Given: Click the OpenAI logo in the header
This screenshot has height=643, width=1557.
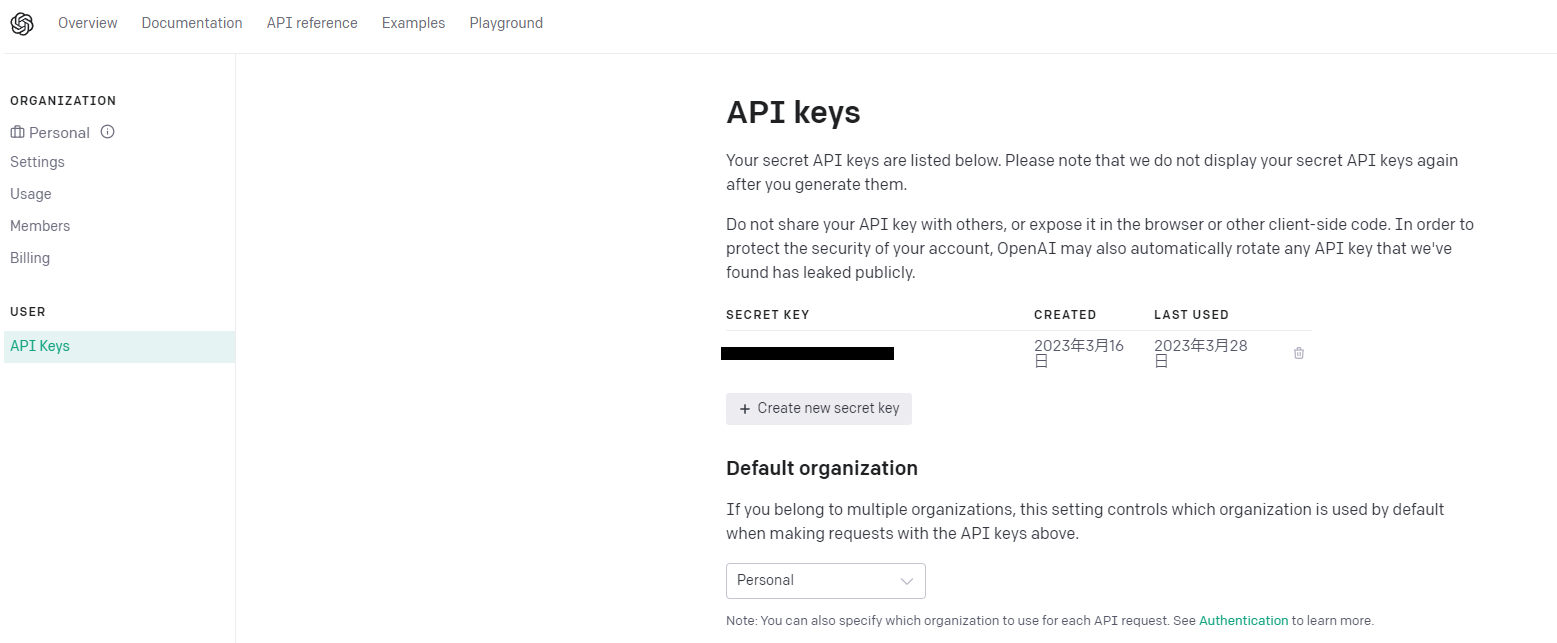Looking at the screenshot, I should [x=22, y=22].
